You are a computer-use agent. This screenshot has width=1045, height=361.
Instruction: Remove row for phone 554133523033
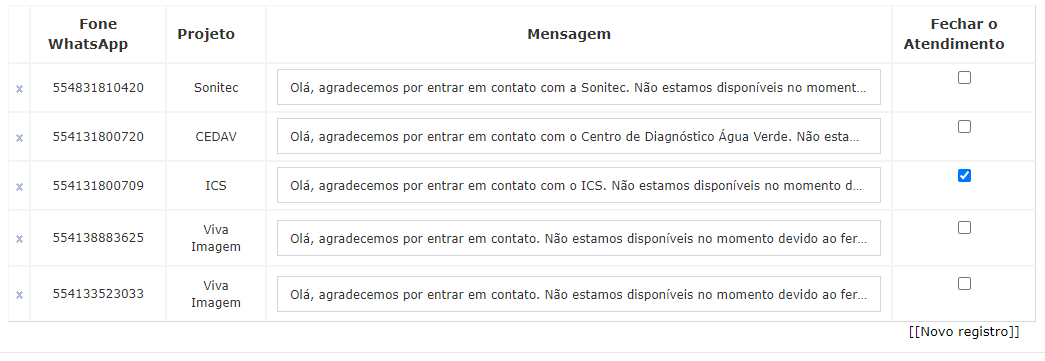(19, 294)
